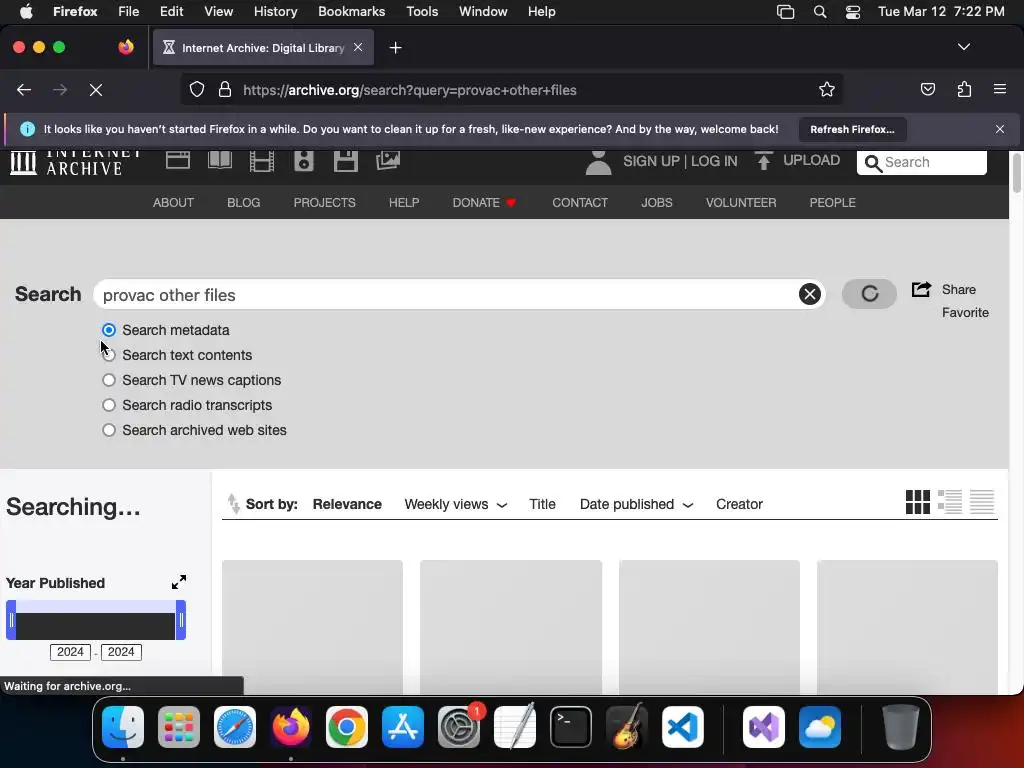Image resolution: width=1024 pixels, height=768 pixels.
Task: Open the list all tabs chevron
Action: [964, 47]
